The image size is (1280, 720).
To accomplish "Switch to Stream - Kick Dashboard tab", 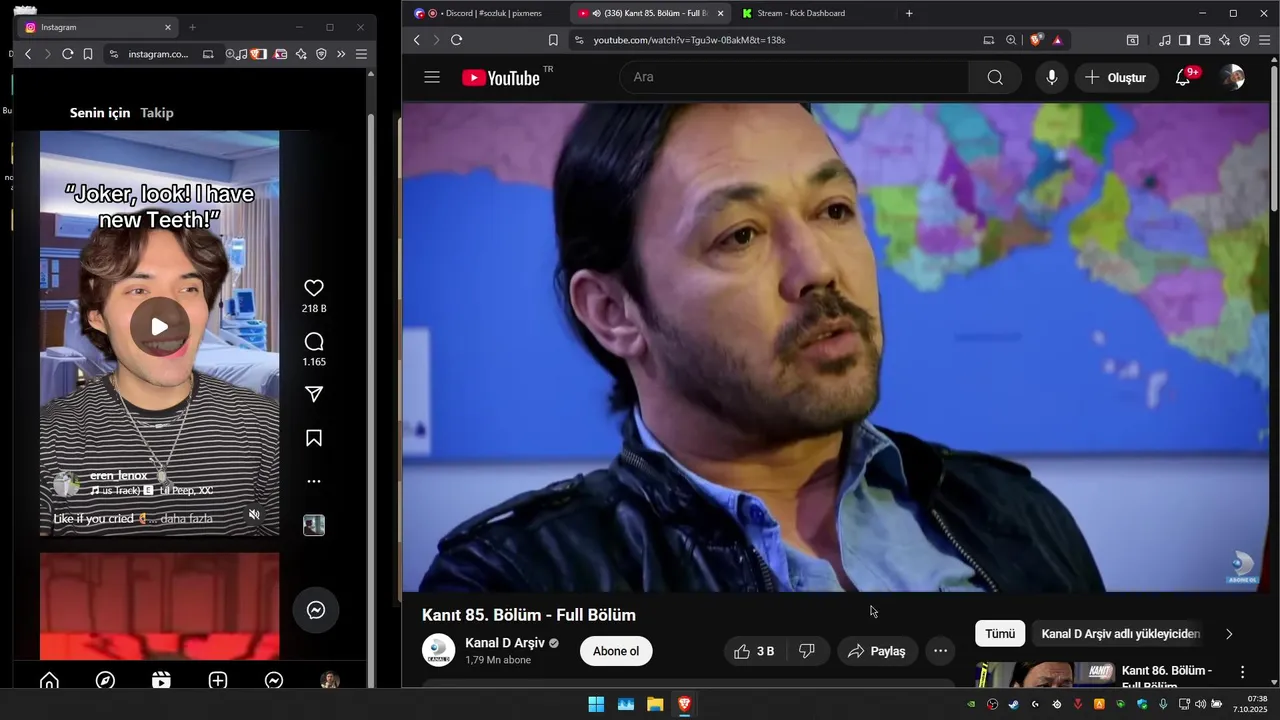I will (800, 13).
